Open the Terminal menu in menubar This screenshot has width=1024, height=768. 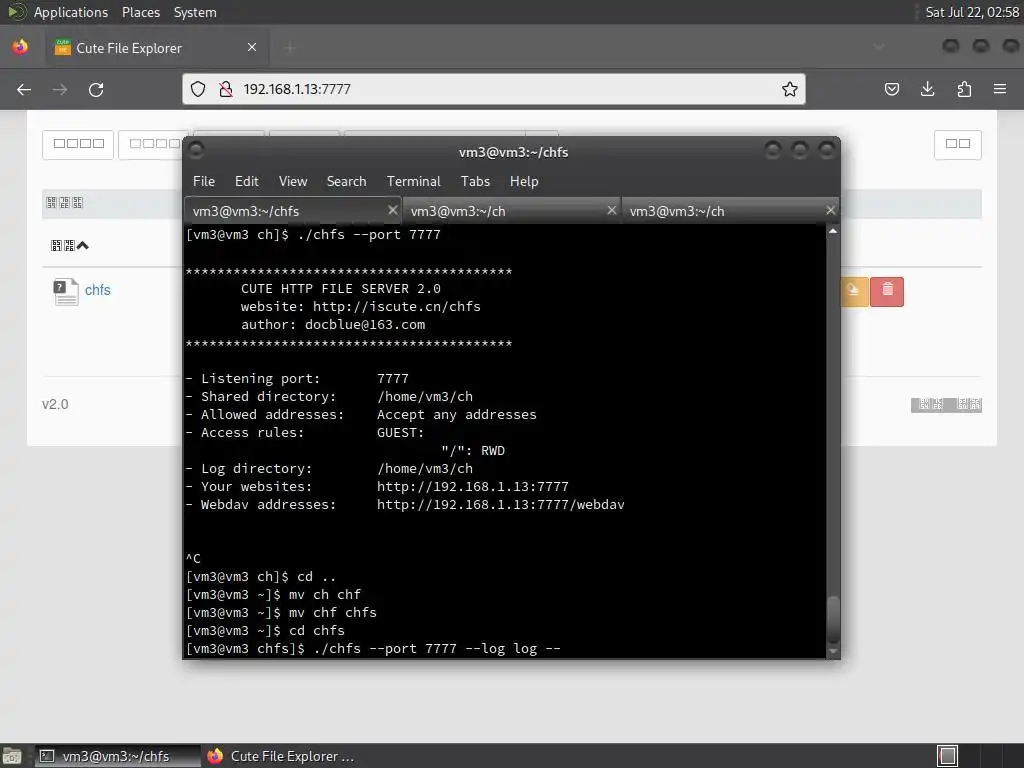pyautogui.click(x=413, y=182)
